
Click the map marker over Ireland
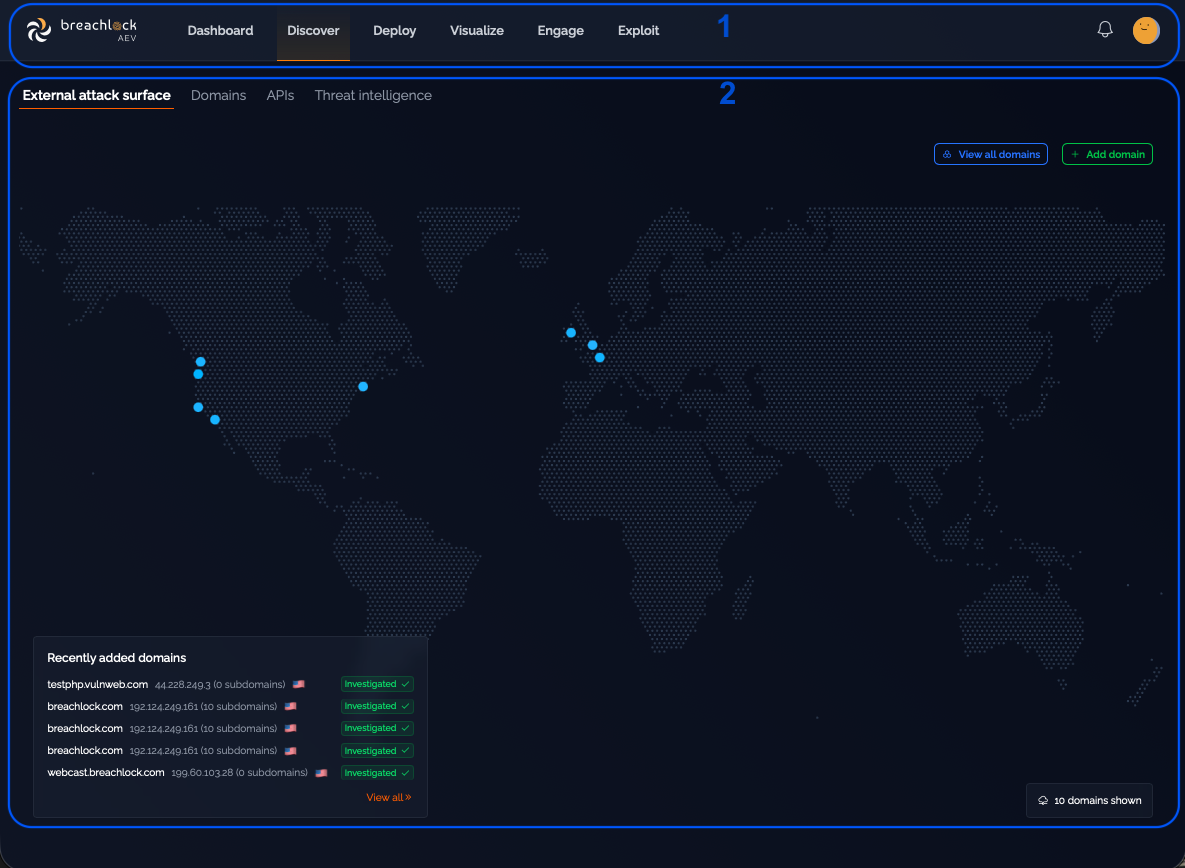coord(571,333)
